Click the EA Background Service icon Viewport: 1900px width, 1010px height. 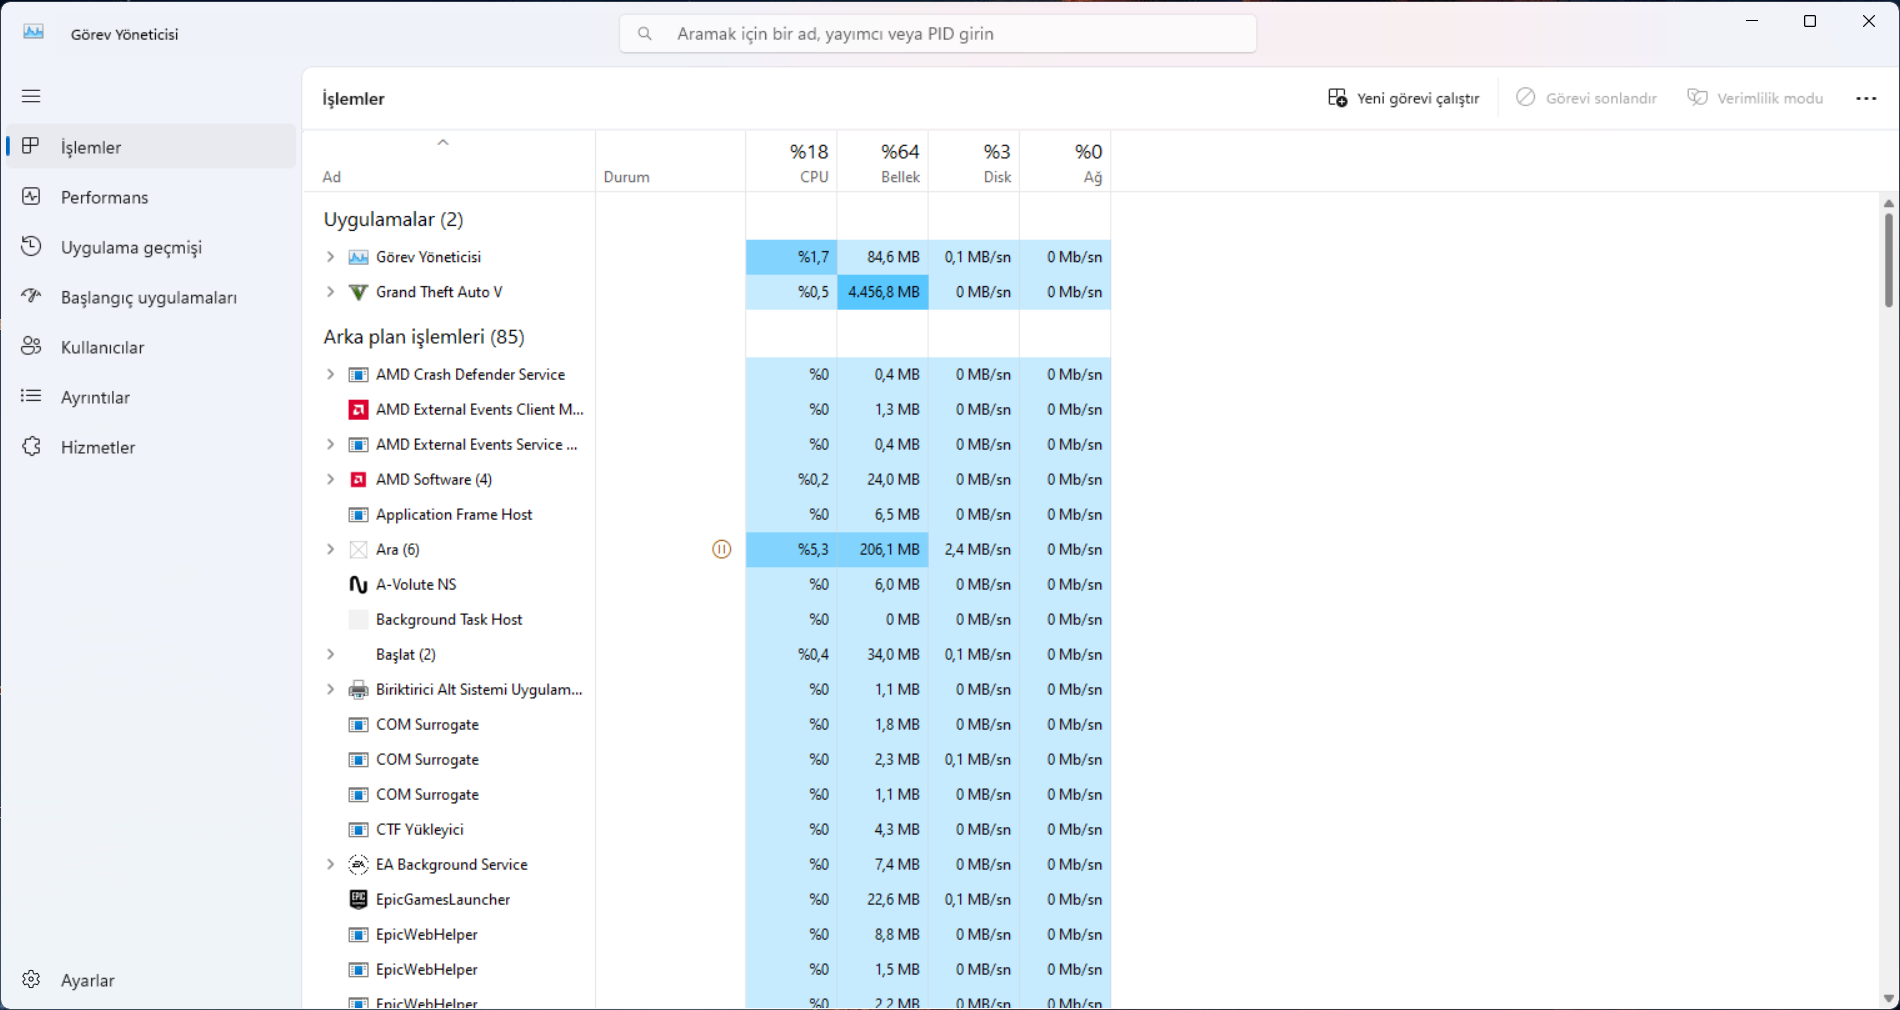[358, 864]
